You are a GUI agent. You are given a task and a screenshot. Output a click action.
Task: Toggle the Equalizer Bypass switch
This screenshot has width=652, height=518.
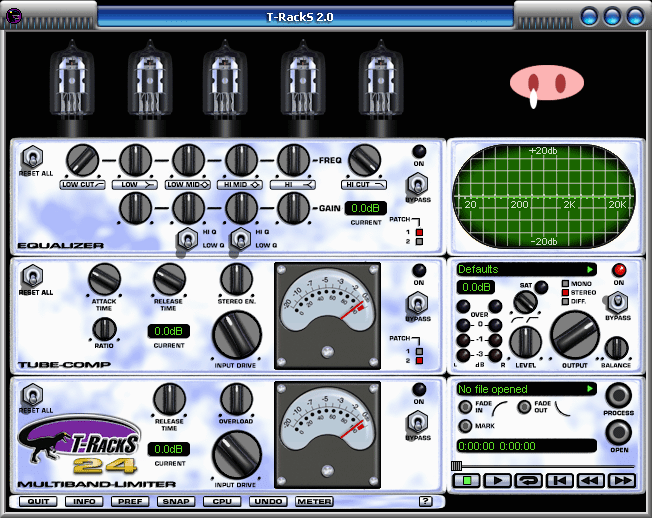[x=417, y=184]
